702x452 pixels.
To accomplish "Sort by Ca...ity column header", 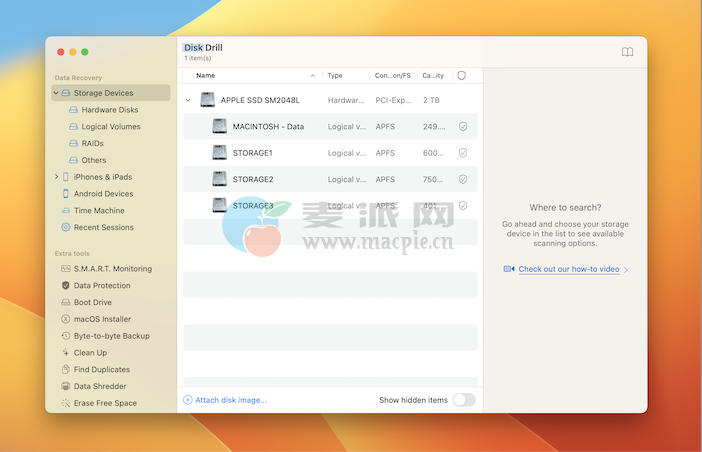I will 433,75.
